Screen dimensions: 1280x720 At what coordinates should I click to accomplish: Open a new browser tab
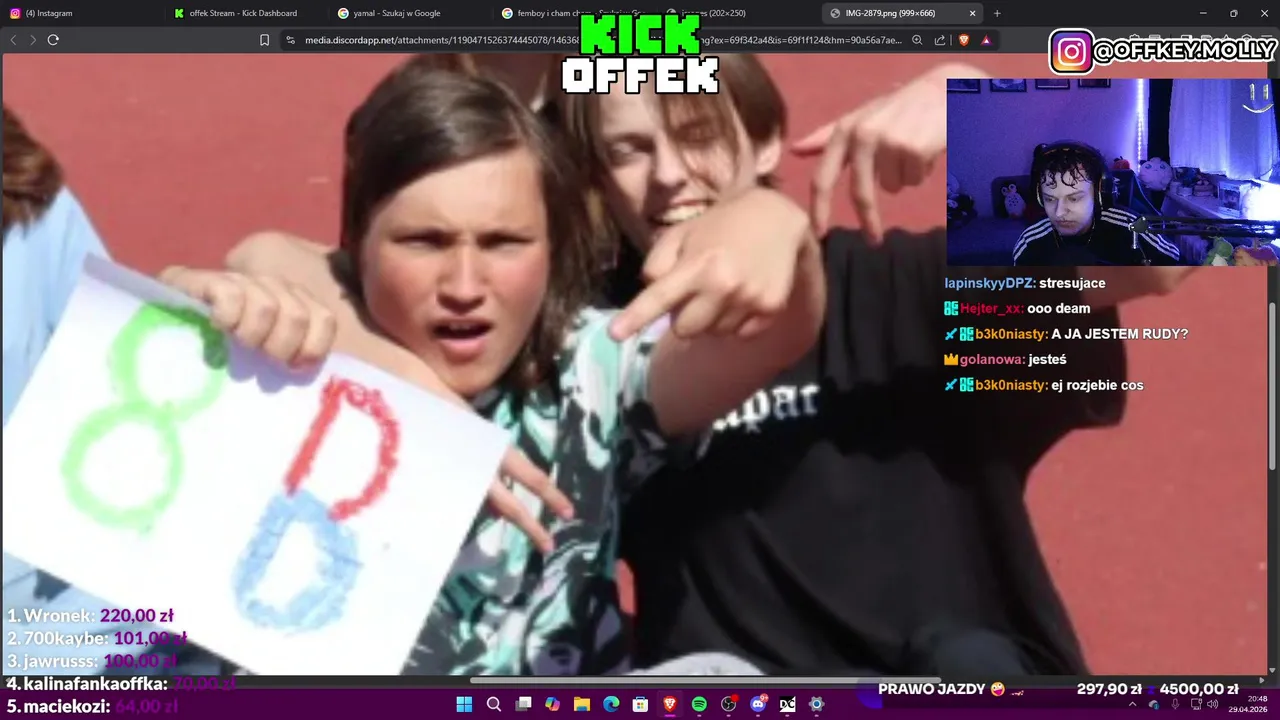(997, 13)
